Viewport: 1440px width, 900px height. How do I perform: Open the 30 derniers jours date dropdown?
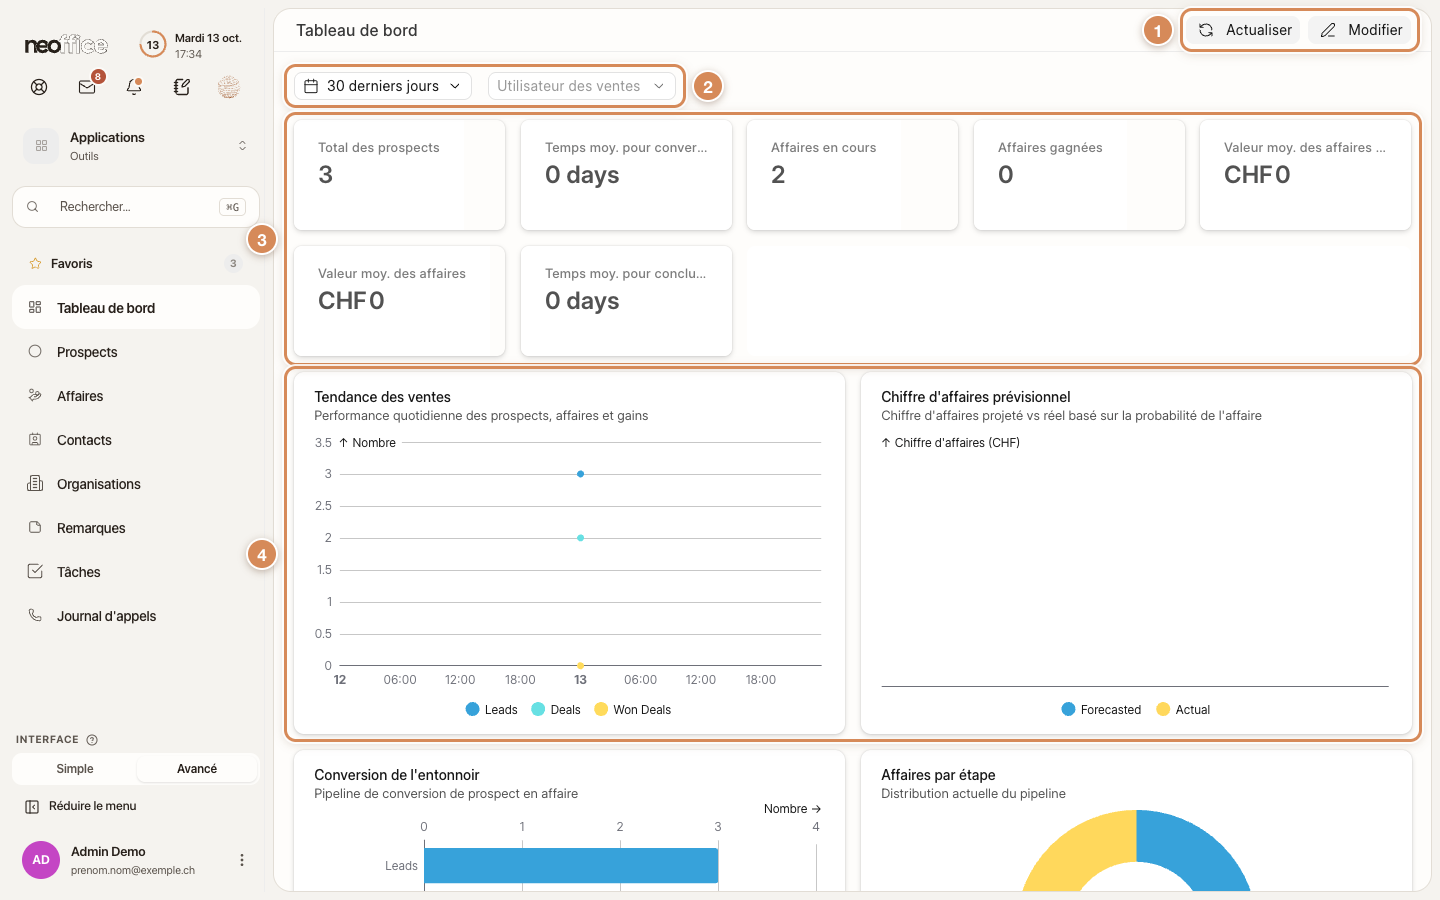pyautogui.click(x=383, y=86)
